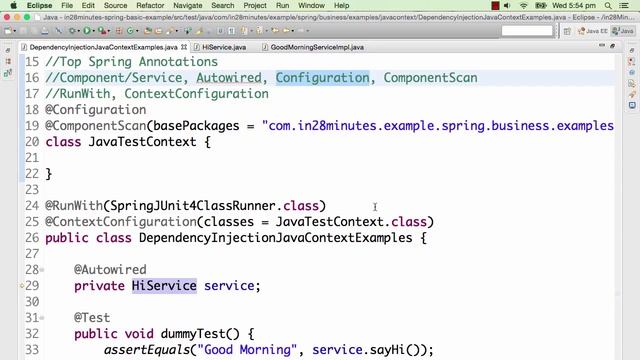Click the Open Type toolbar icon
The width and height of the screenshot is (640, 360).
point(147,31)
